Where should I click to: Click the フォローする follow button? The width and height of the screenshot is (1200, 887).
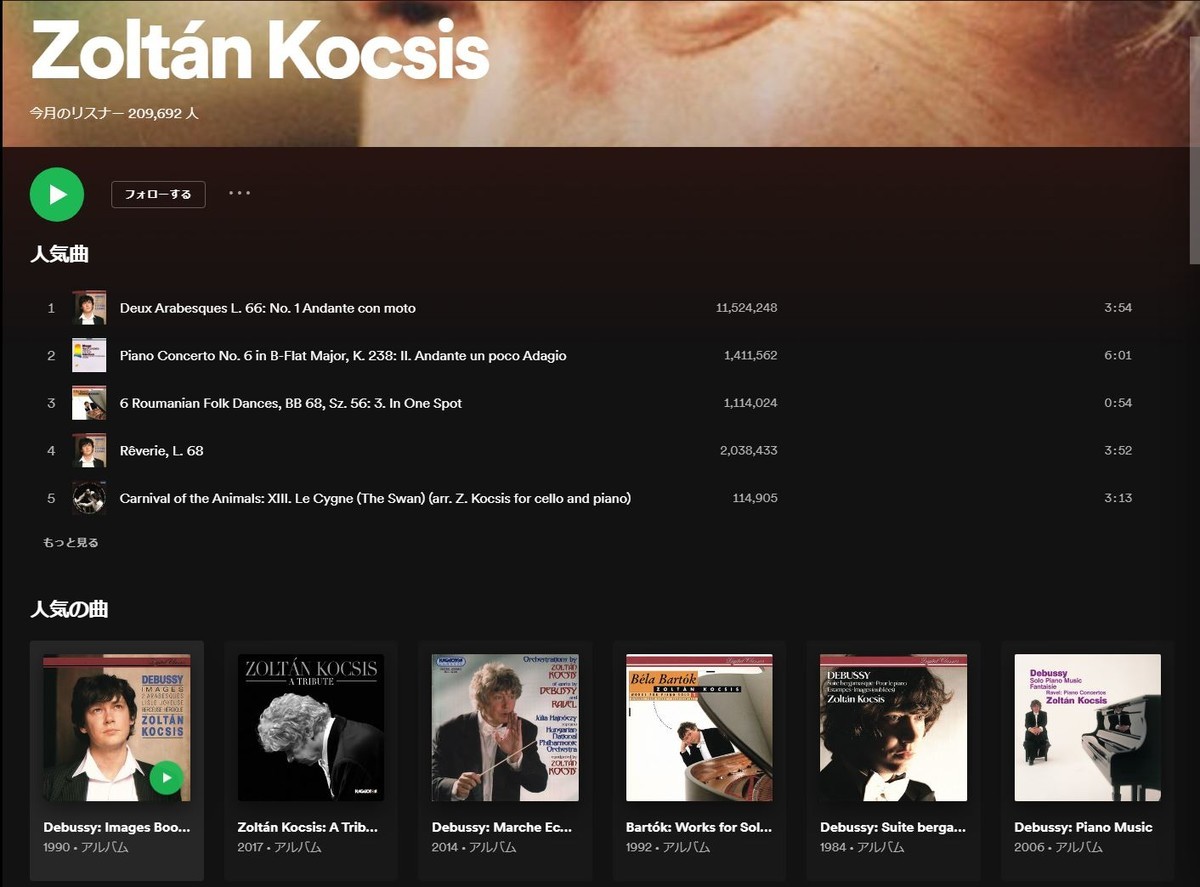[158, 194]
